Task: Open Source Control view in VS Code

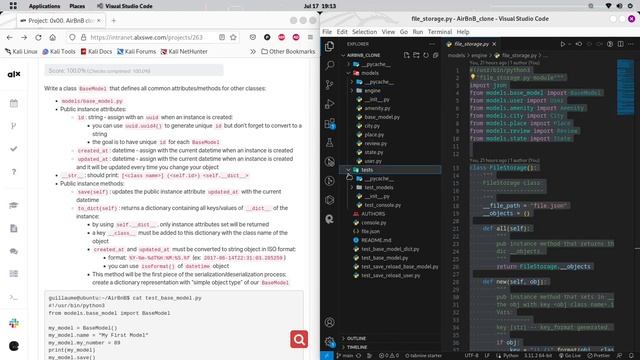Action: [x=330, y=84]
